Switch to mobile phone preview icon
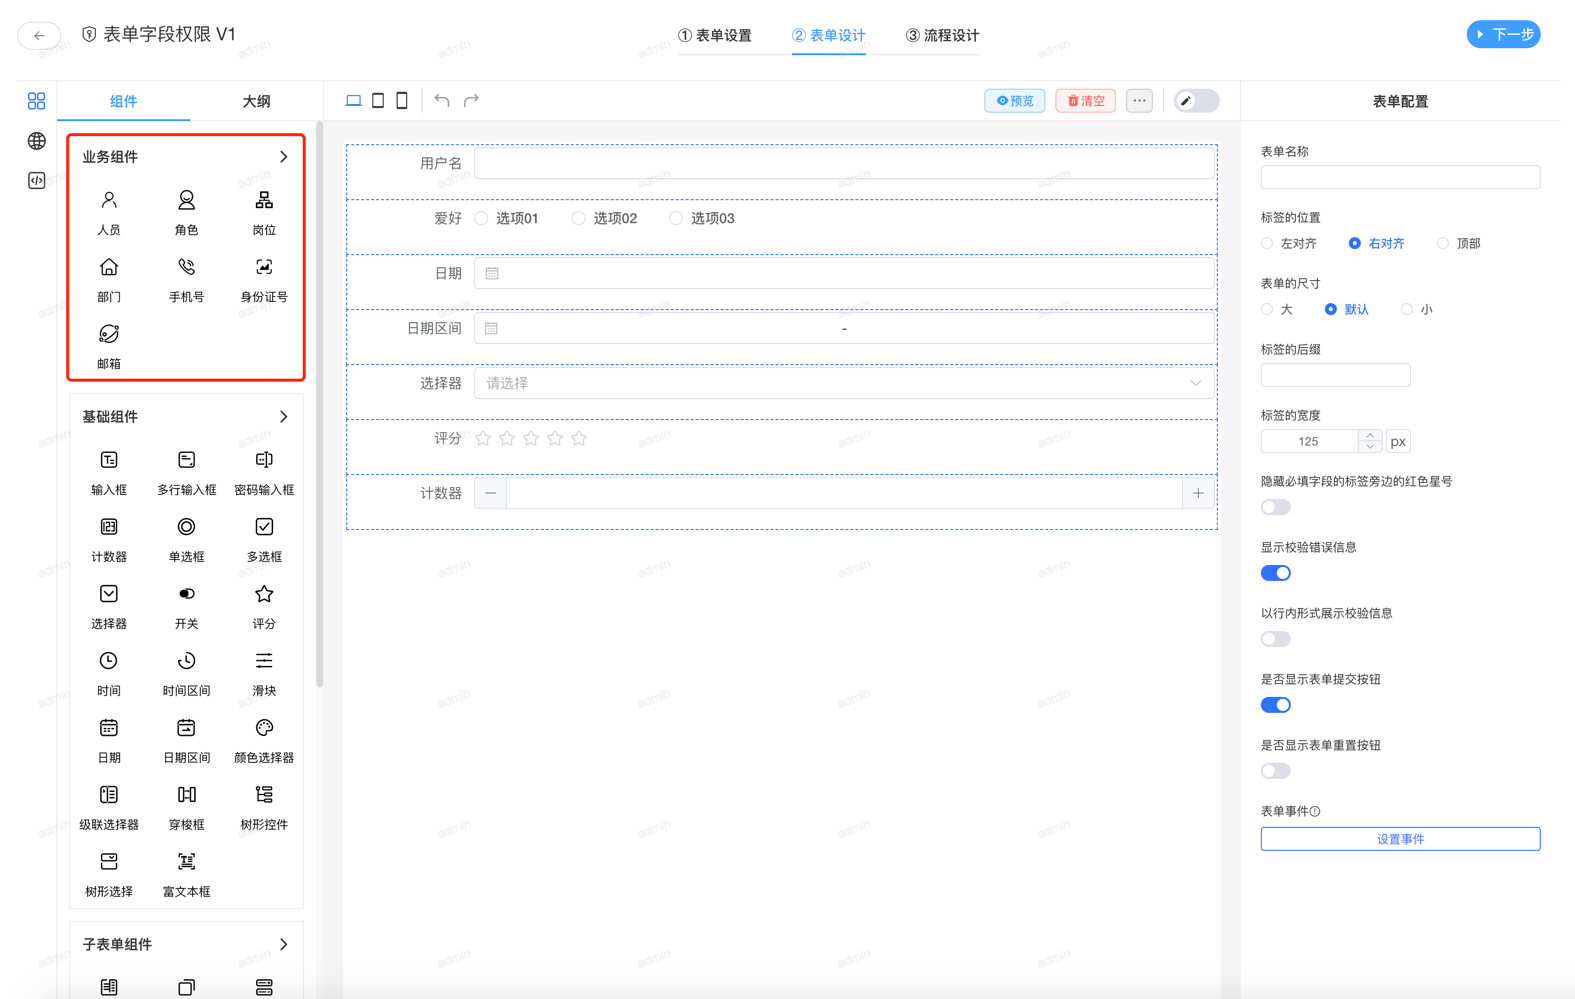The height and width of the screenshot is (999, 1575). click(402, 101)
